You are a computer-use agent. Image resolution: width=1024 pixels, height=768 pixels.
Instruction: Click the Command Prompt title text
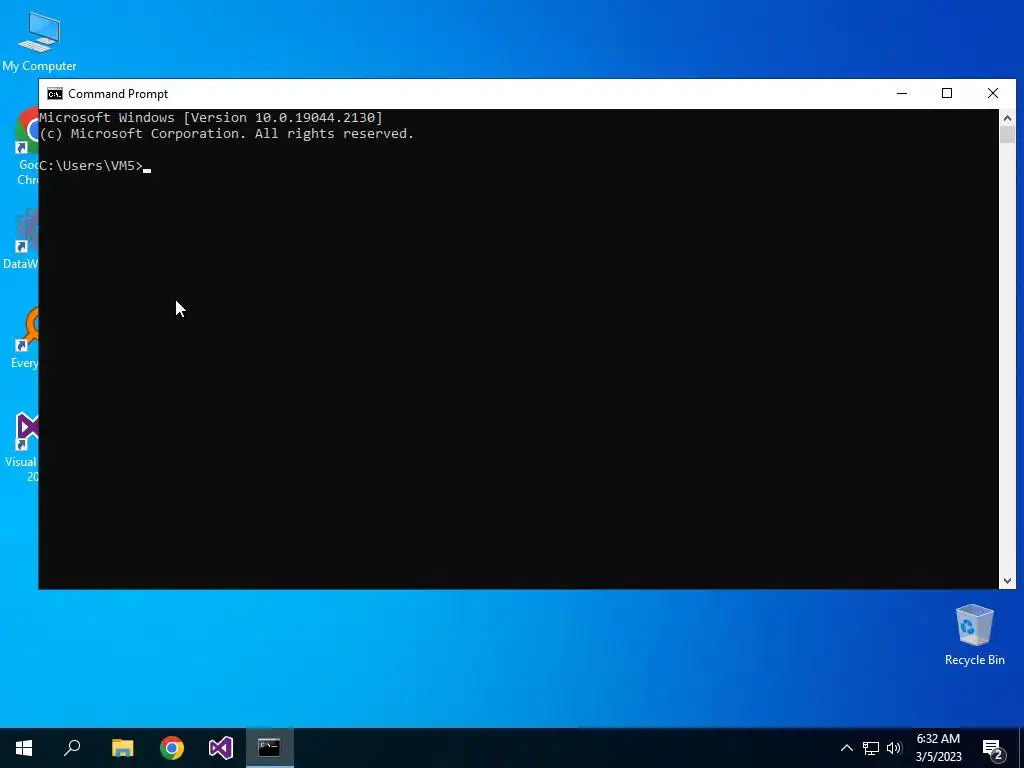[x=118, y=94]
